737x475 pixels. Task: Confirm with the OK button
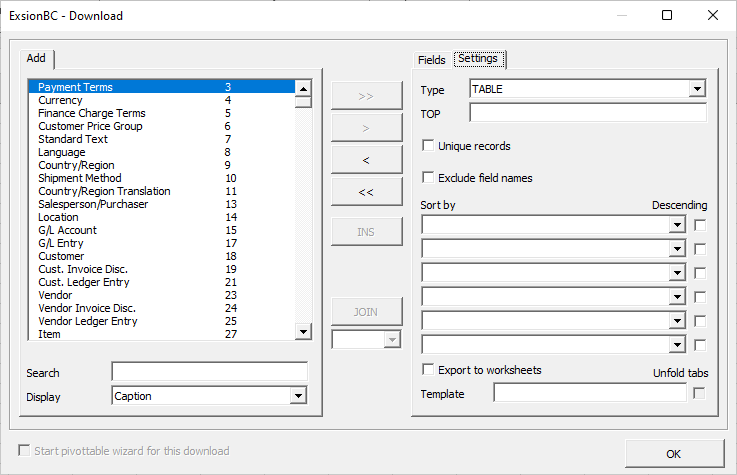tap(674, 453)
